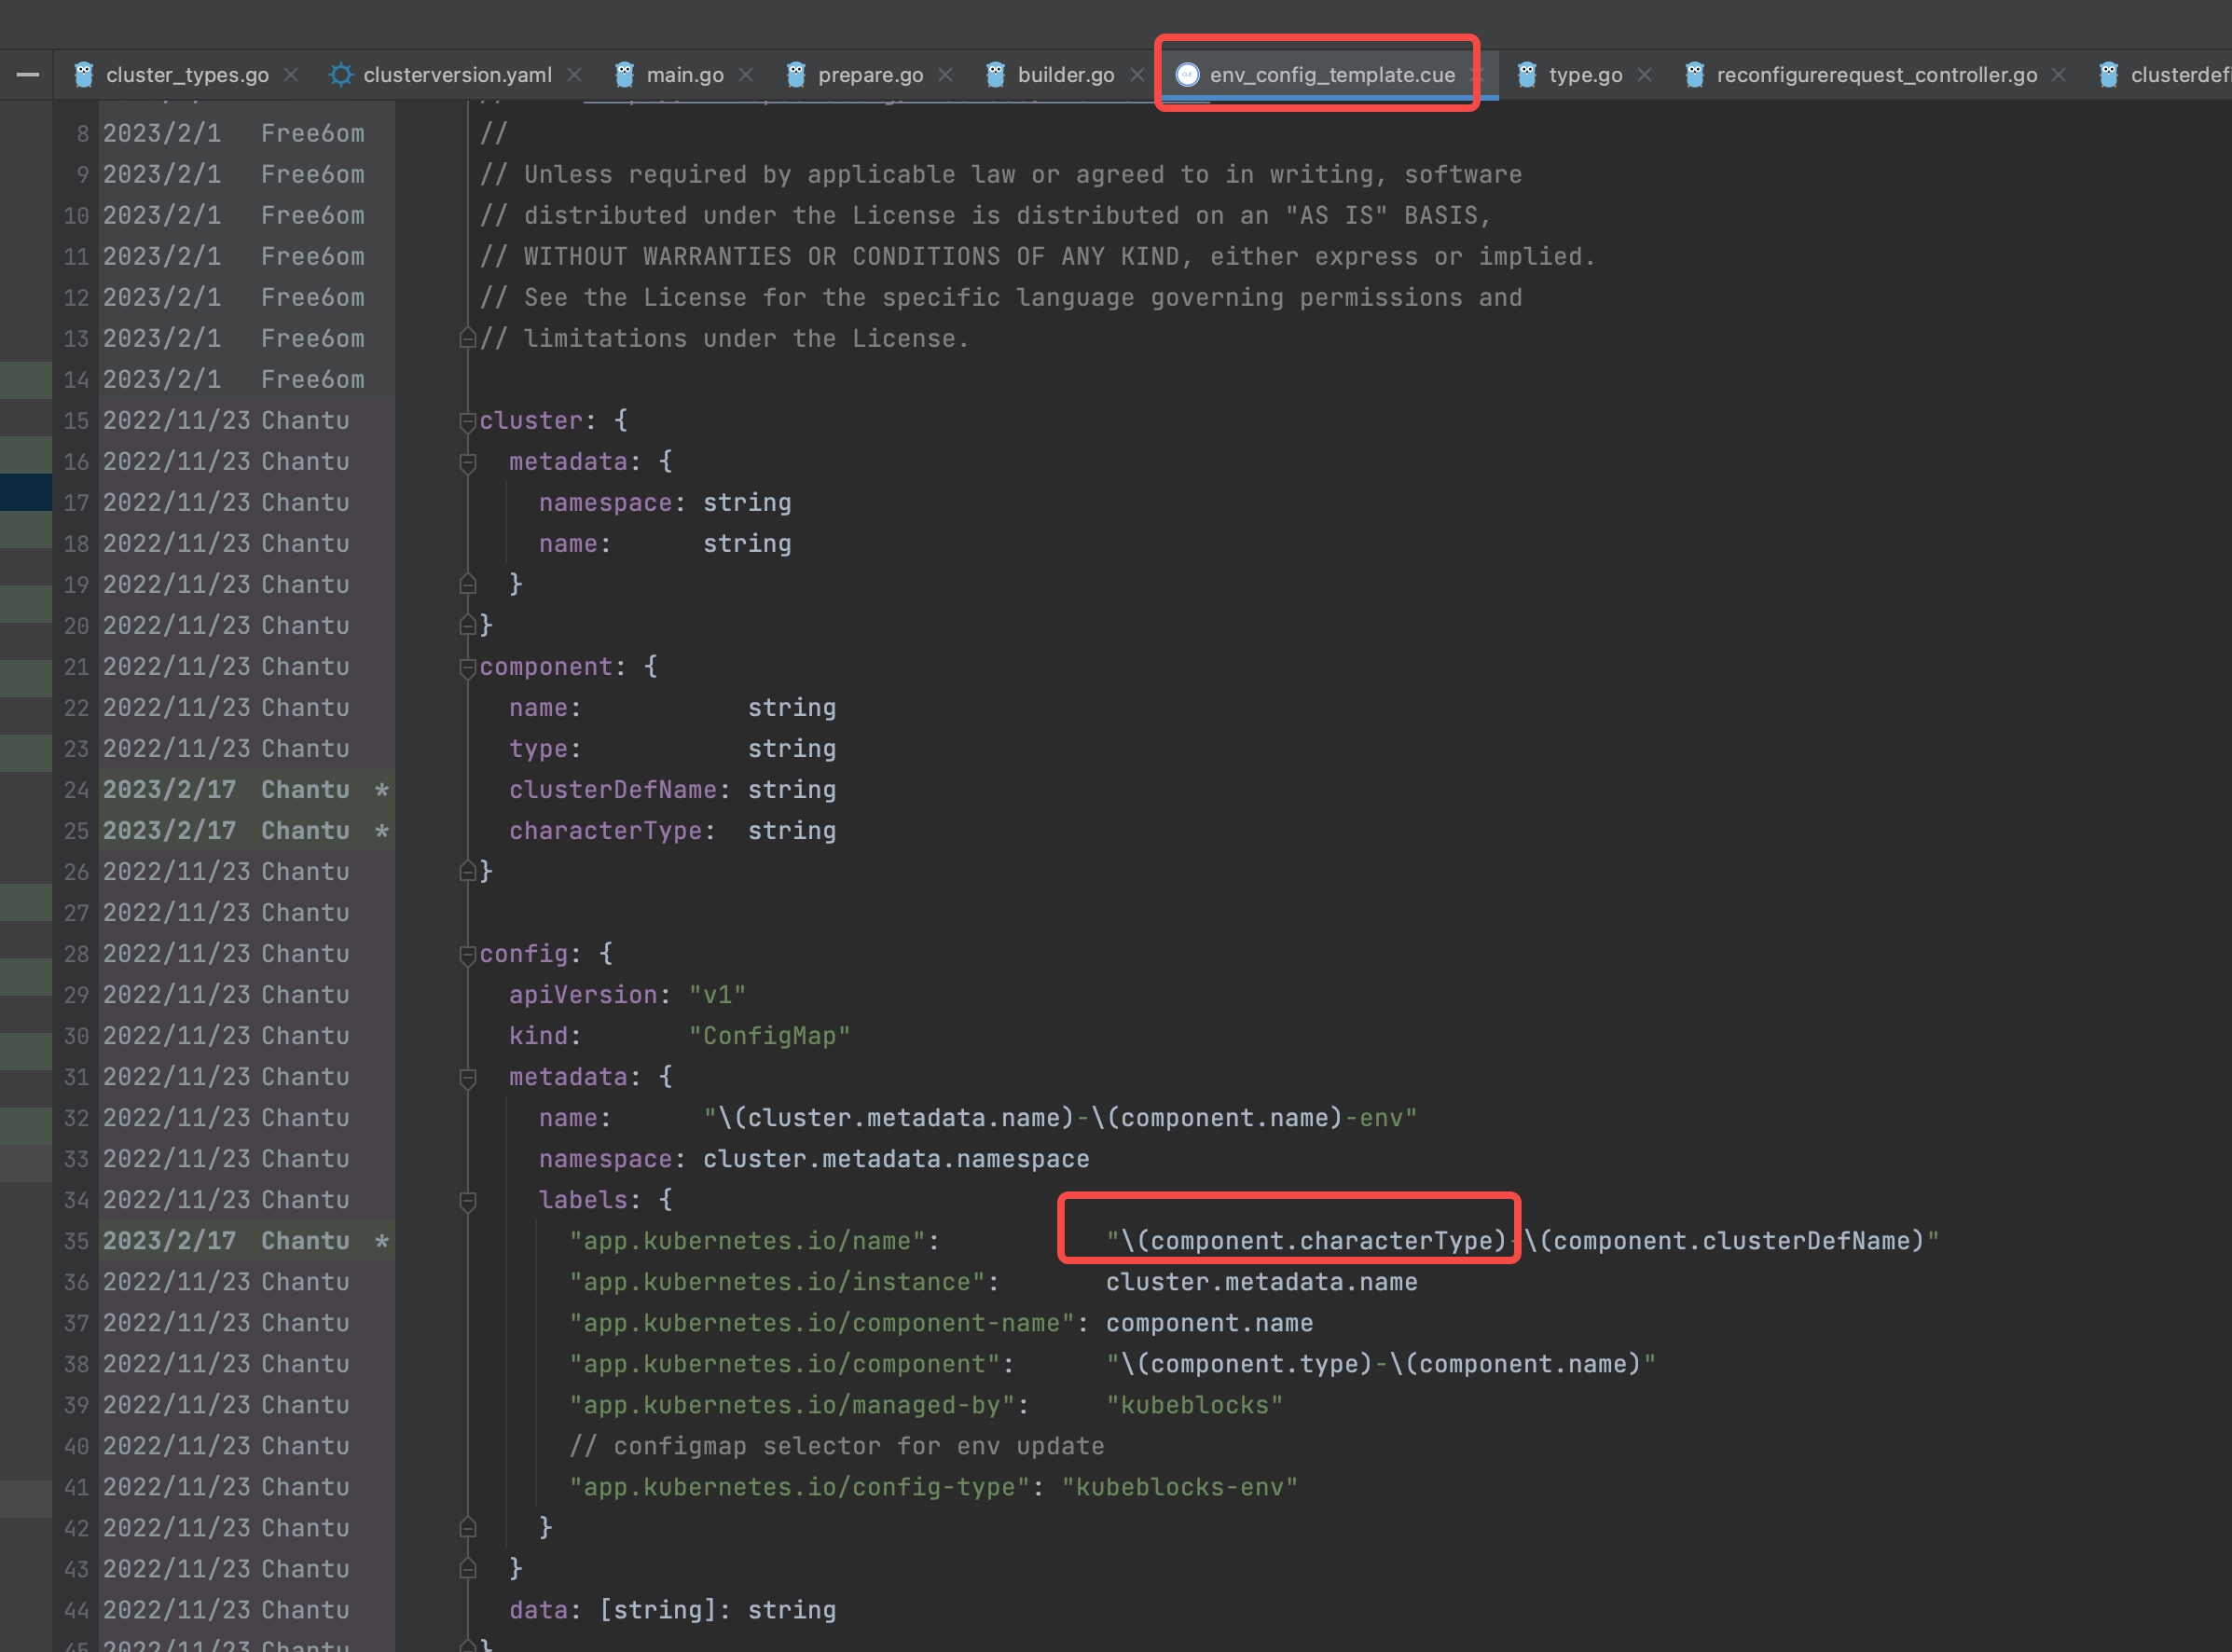Click the YAML gear icon on clusterversion.yaml tab
This screenshot has height=1652, width=2232.
pos(341,74)
